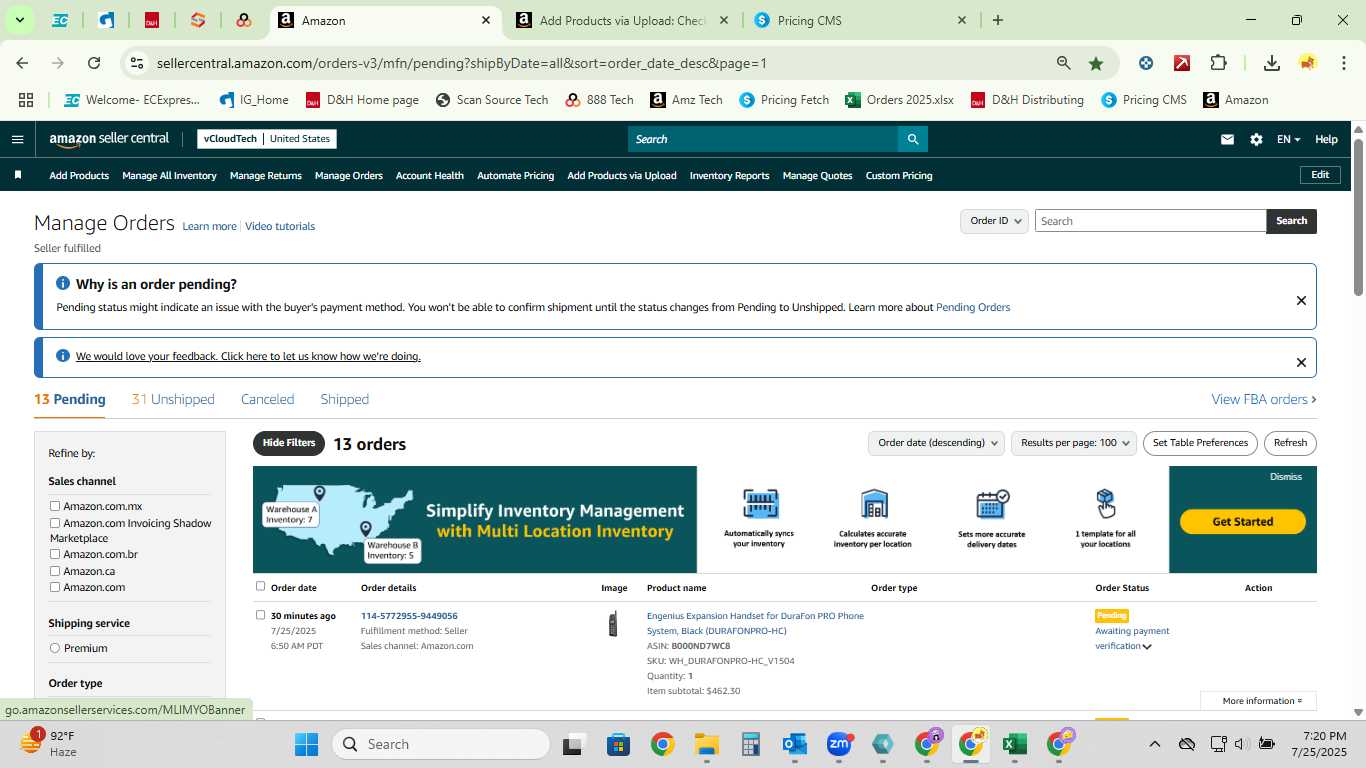Open Manage All Inventory menu item
The image size is (1366, 768).
click(169, 175)
